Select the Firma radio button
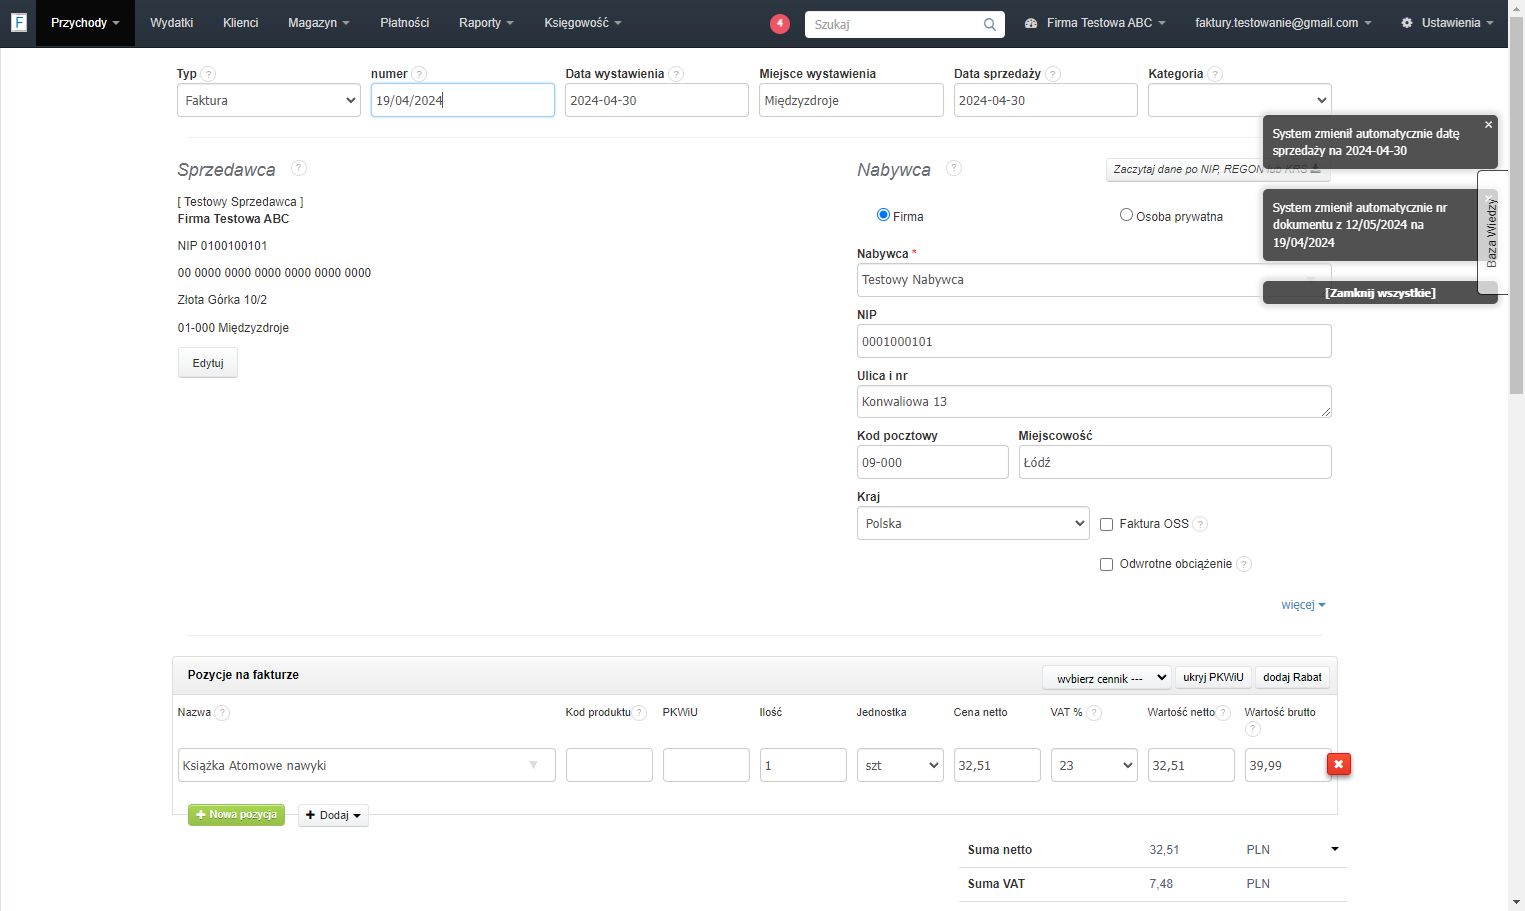Viewport: 1525px width, 911px height. point(883,215)
